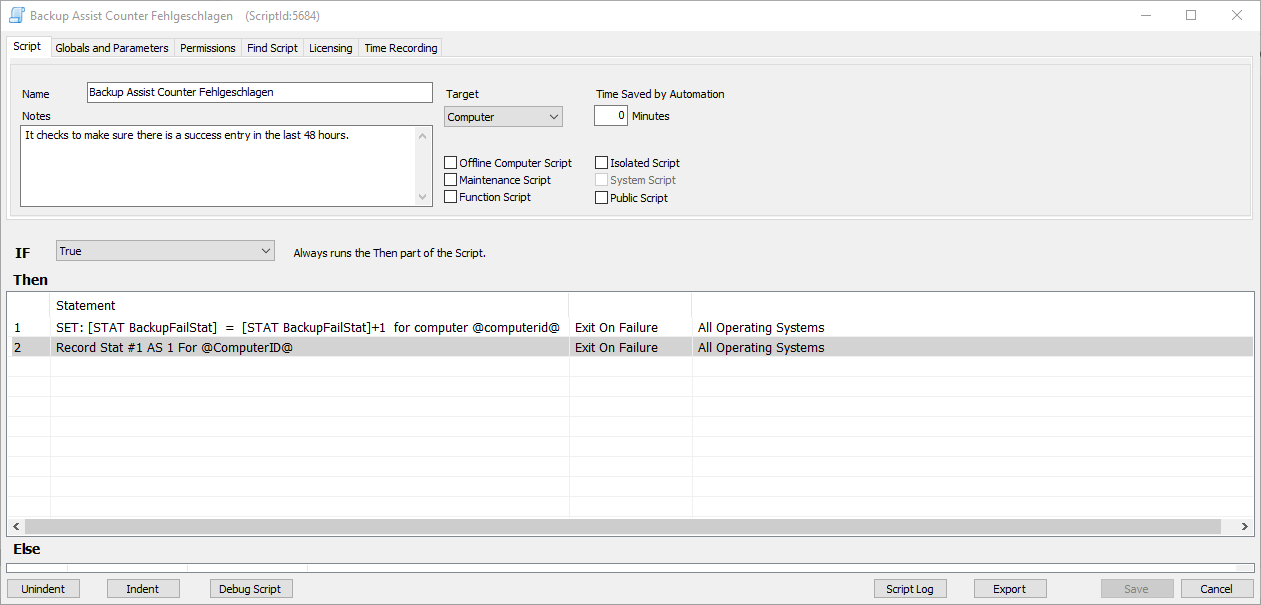Image resolution: width=1261 pixels, height=605 pixels.
Task: Open the Script Log
Action: pos(909,589)
